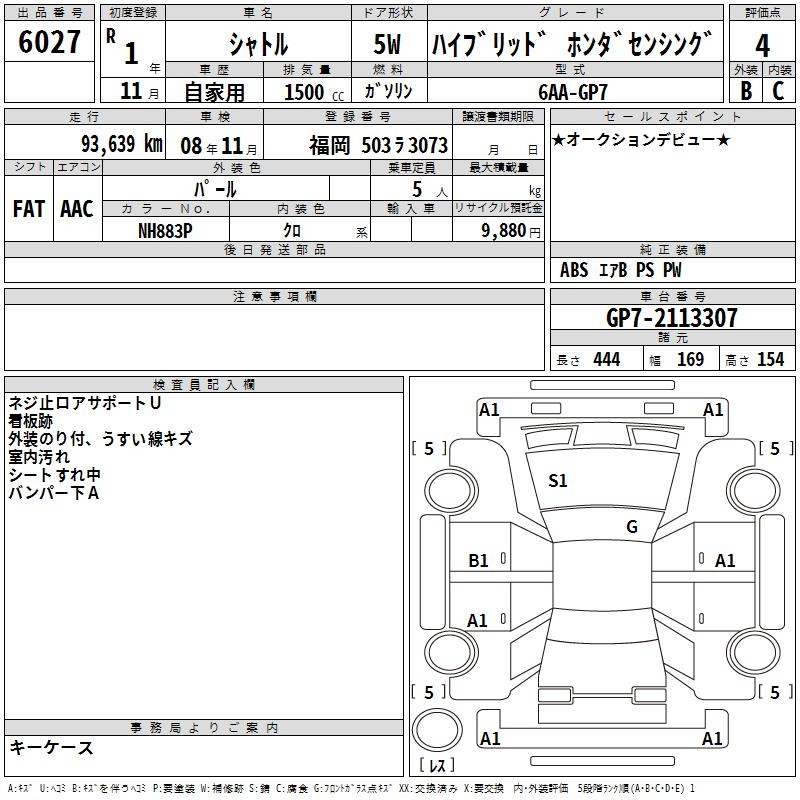
Task: Click the FAT shift type cell
Action: 29,208
